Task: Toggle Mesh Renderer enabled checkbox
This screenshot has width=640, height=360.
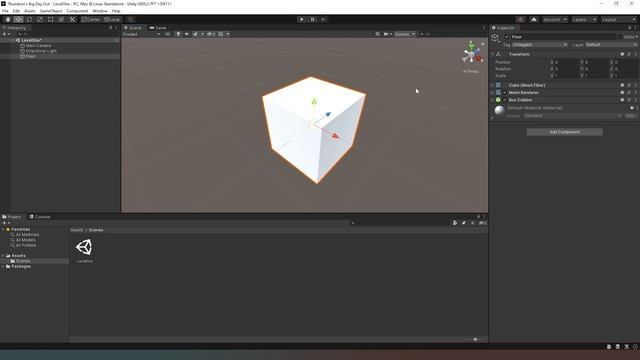Action: tap(505, 93)
